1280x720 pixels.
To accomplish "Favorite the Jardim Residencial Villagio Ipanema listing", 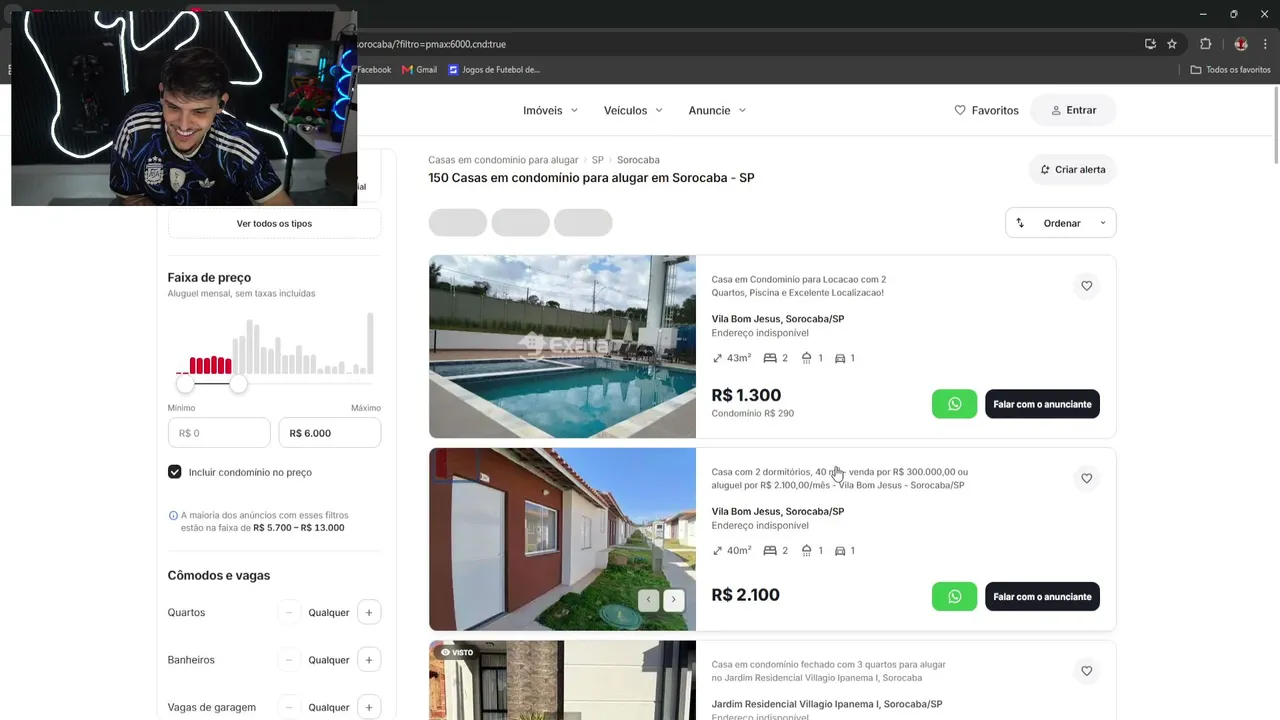I will pyautogui.click(x=1087, y=671).
